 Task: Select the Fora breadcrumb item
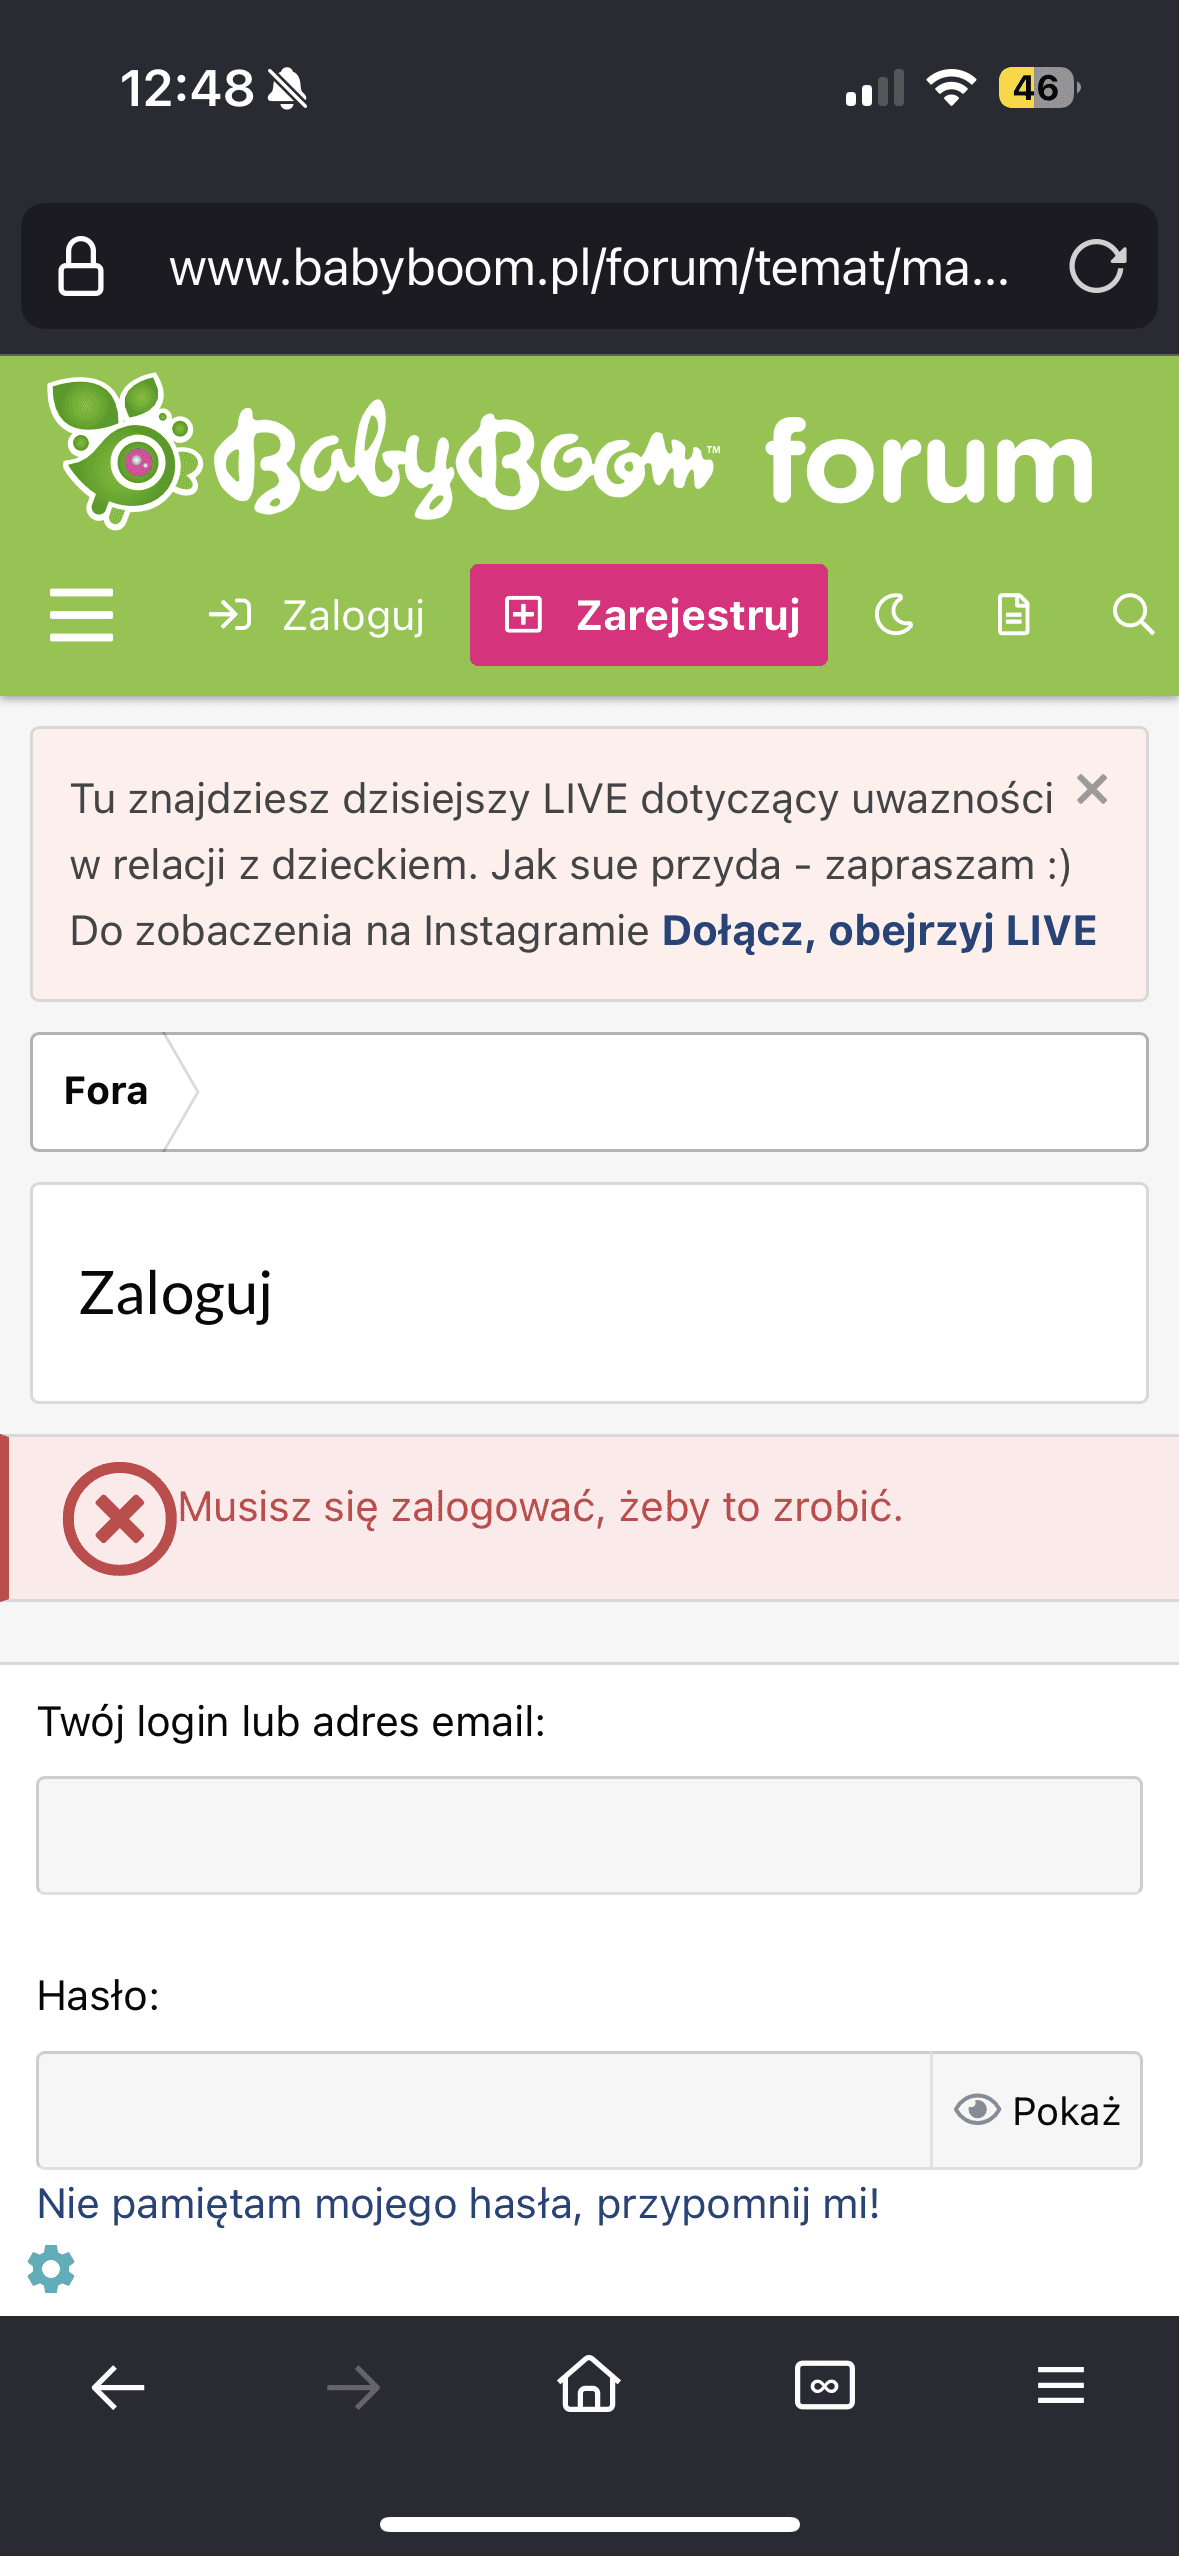(106, 1091)
